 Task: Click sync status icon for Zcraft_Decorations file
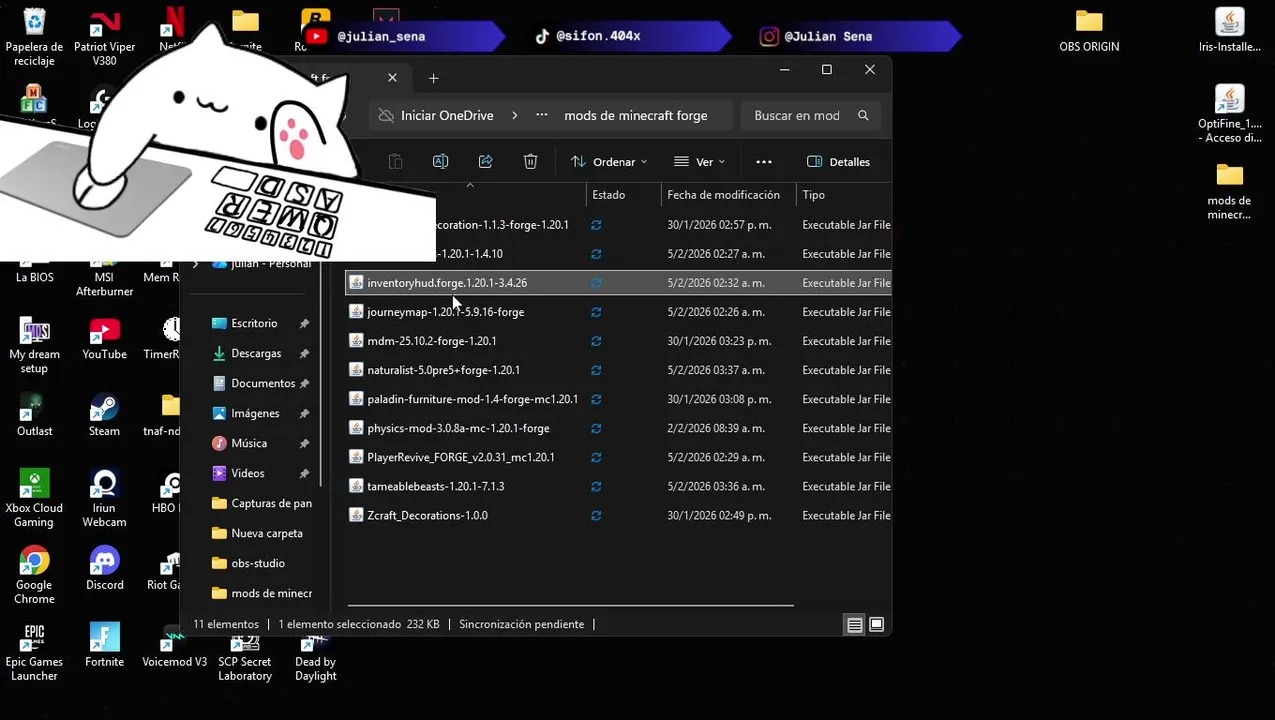point(596,516)
